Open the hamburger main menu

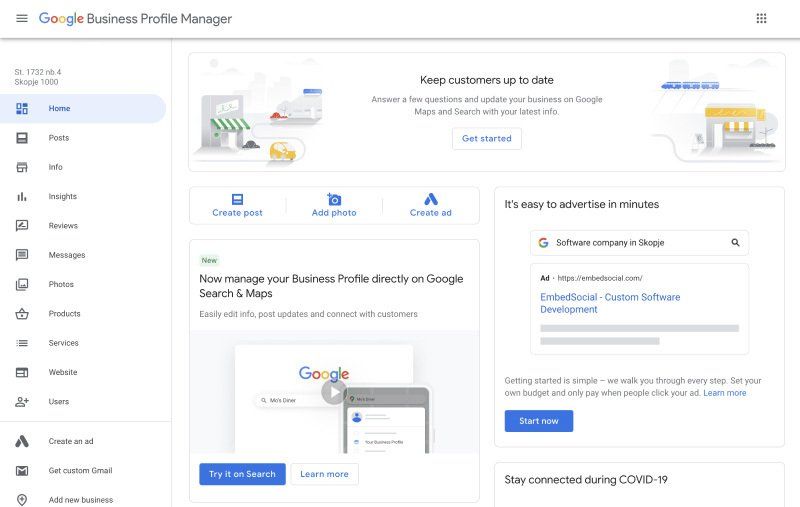21,18
